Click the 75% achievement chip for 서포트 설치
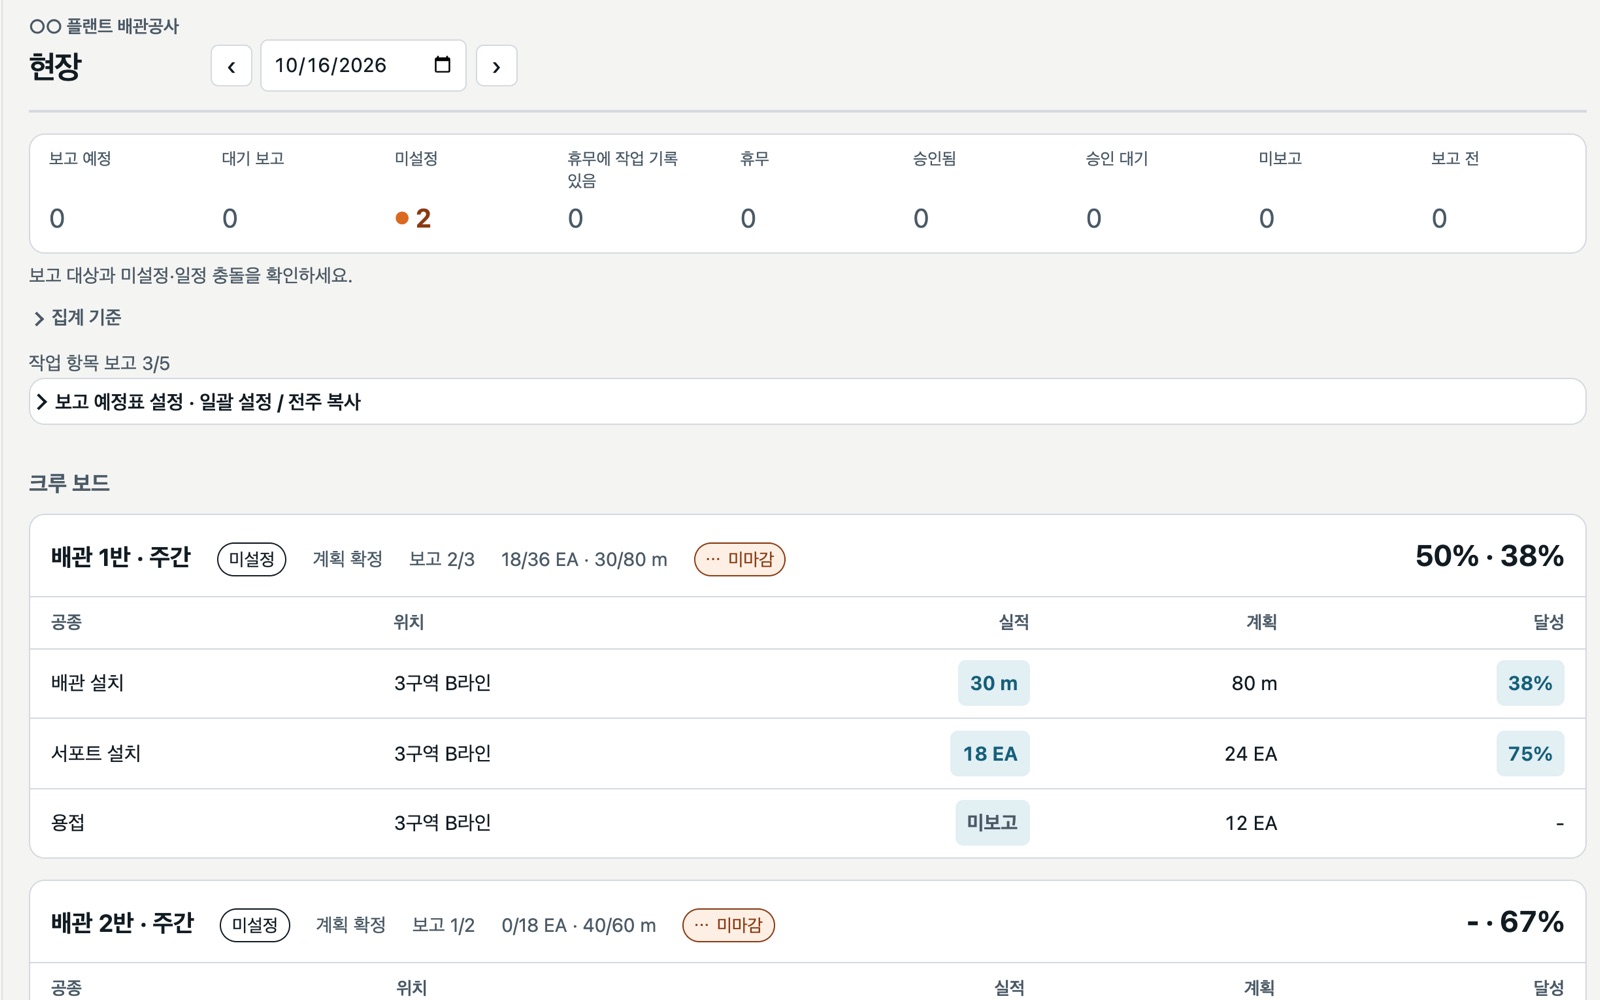Image resolution: width=1600 pixels, height=1000 pixels. click(1530, 754)
